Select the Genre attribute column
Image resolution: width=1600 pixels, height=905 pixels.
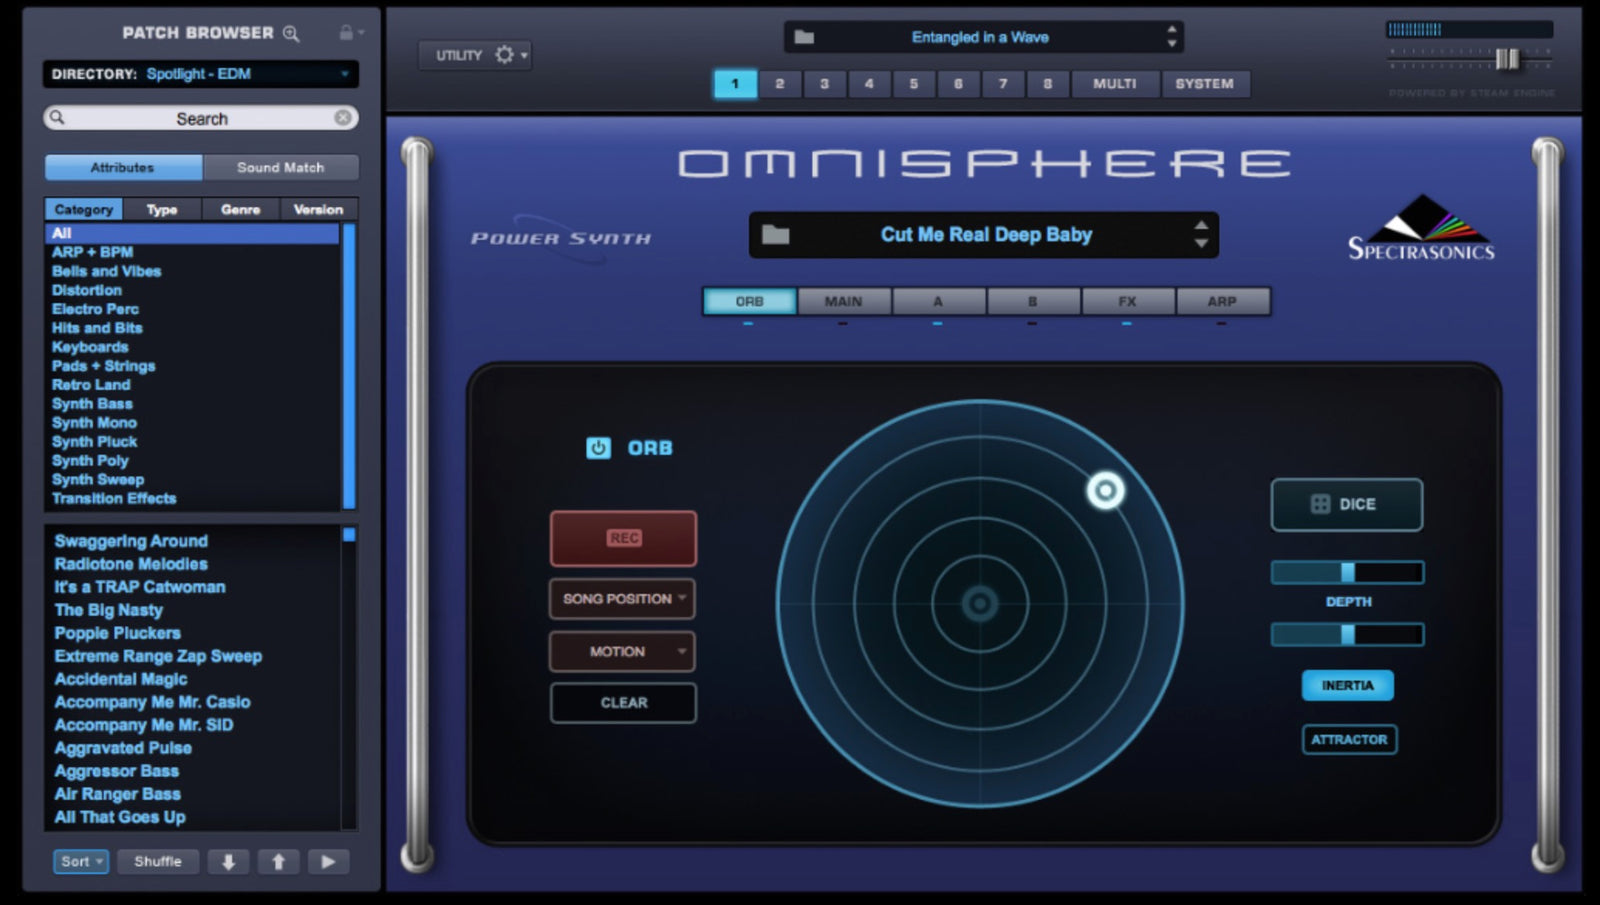point(240,209)
